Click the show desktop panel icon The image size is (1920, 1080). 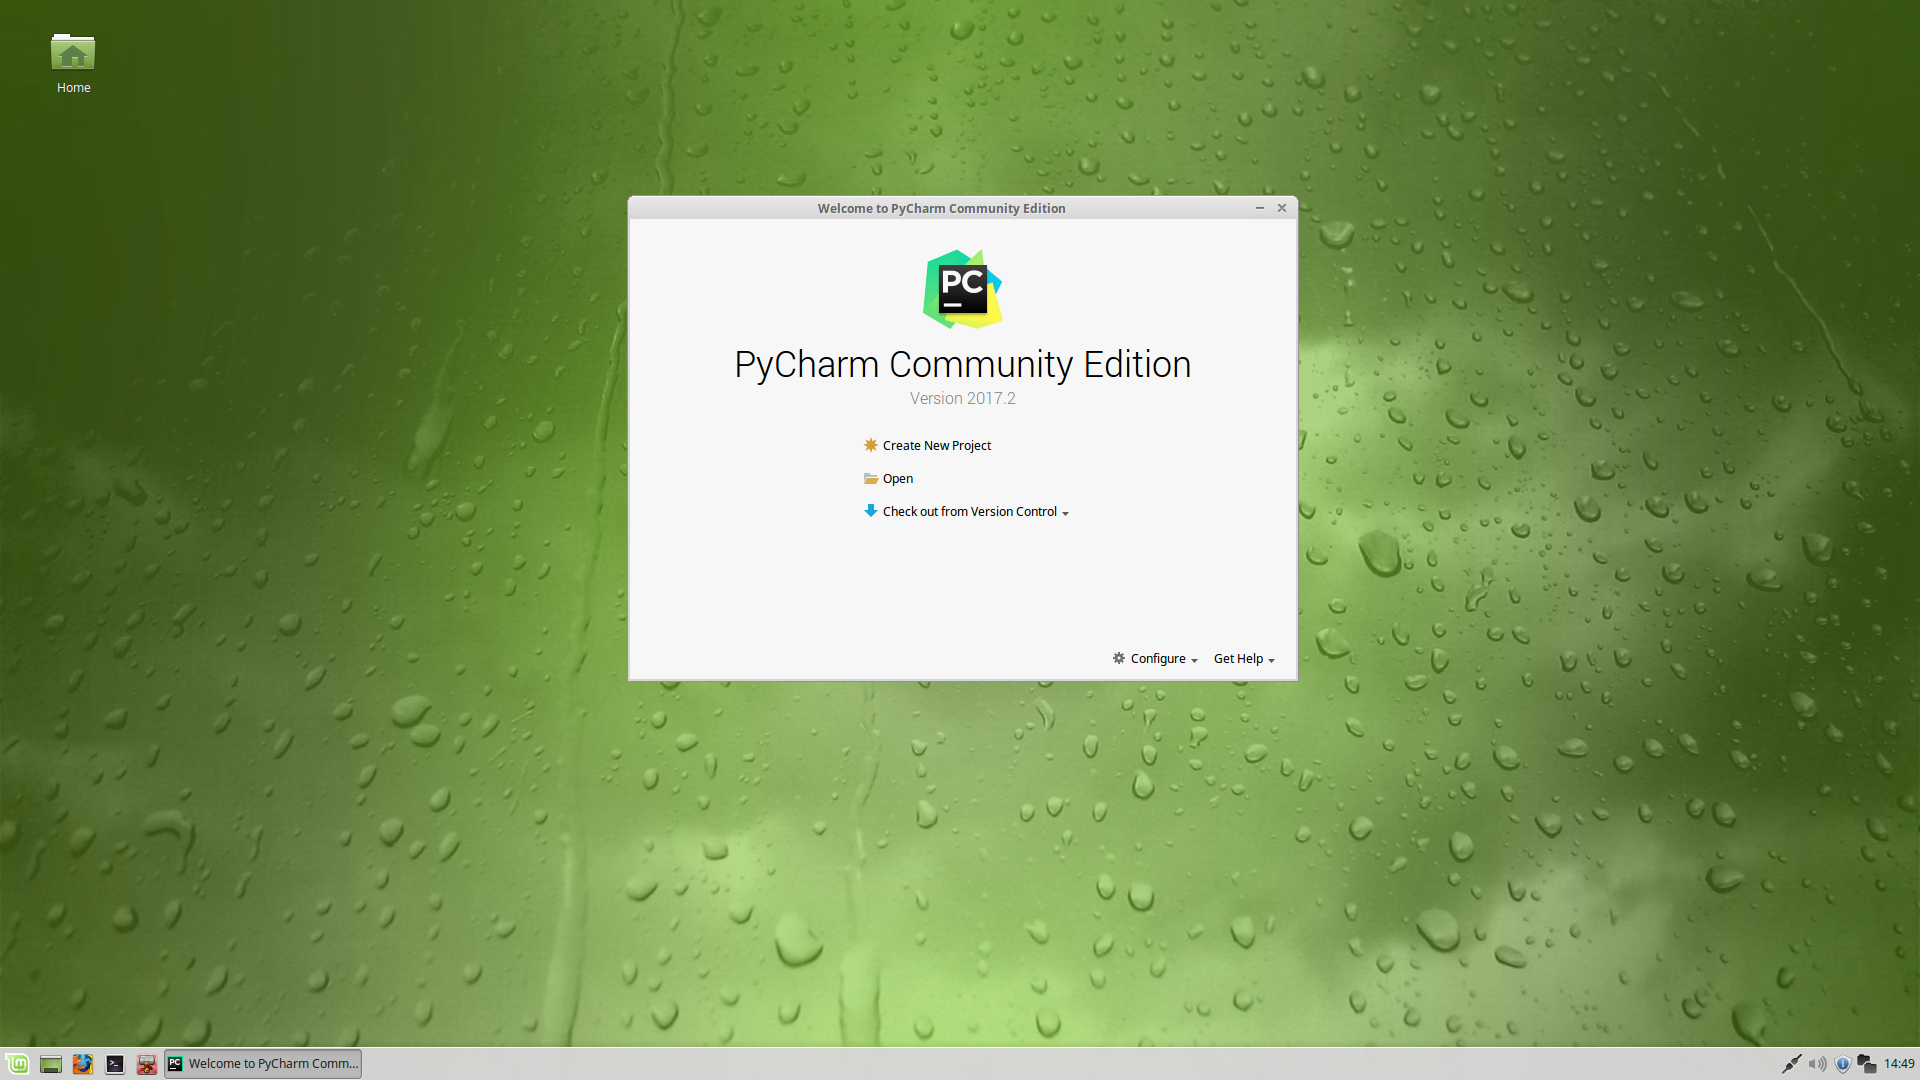[x=51, y=1064]
